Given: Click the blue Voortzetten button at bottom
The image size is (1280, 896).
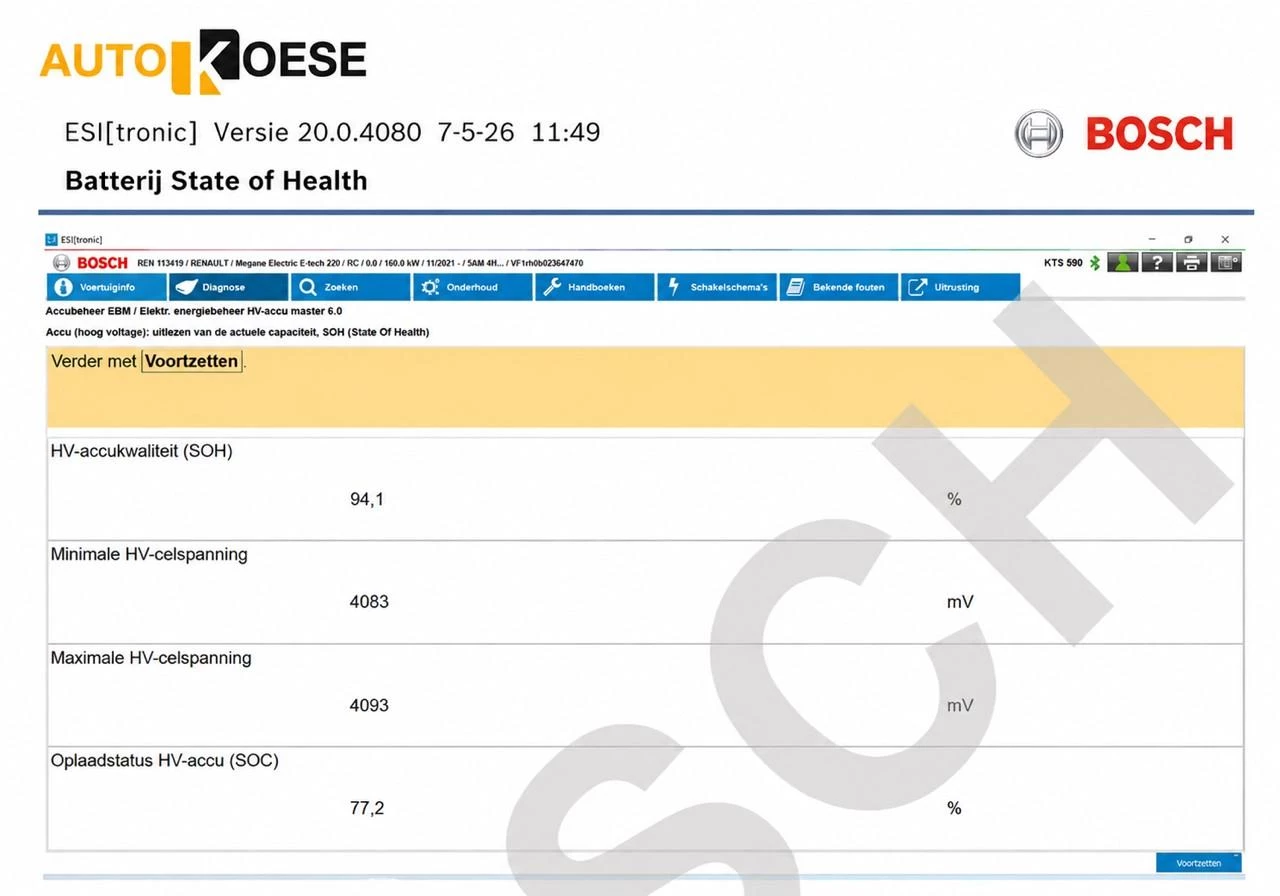Looking at the screenshot, I should point(1198,862).
